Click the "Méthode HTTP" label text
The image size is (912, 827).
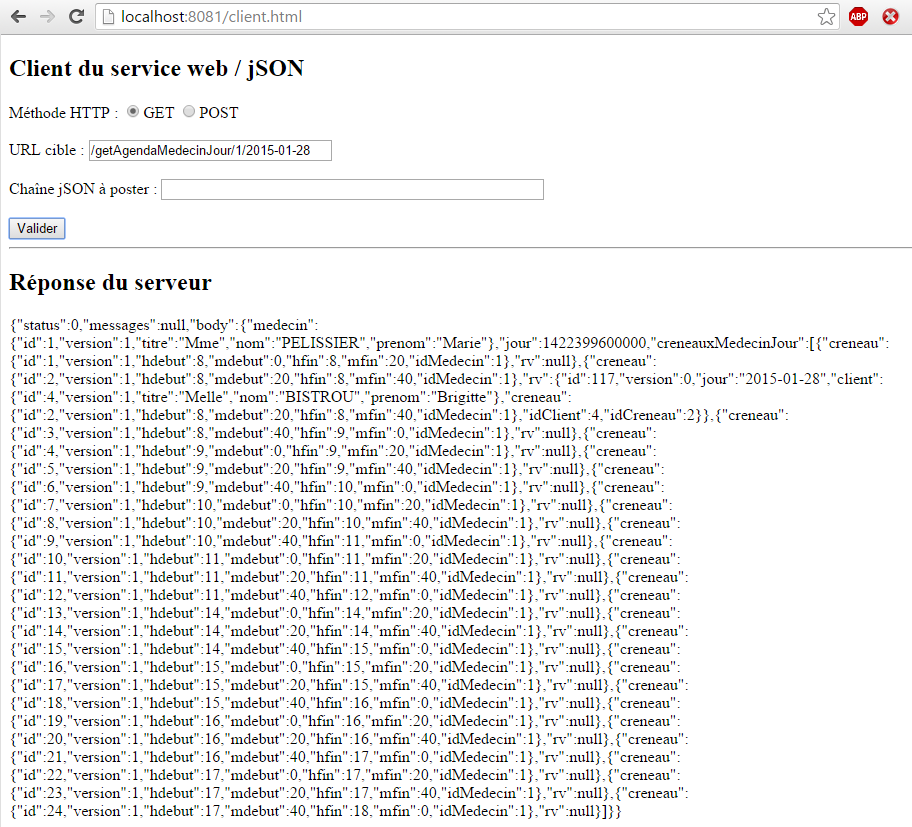click(x=62, y=113)
